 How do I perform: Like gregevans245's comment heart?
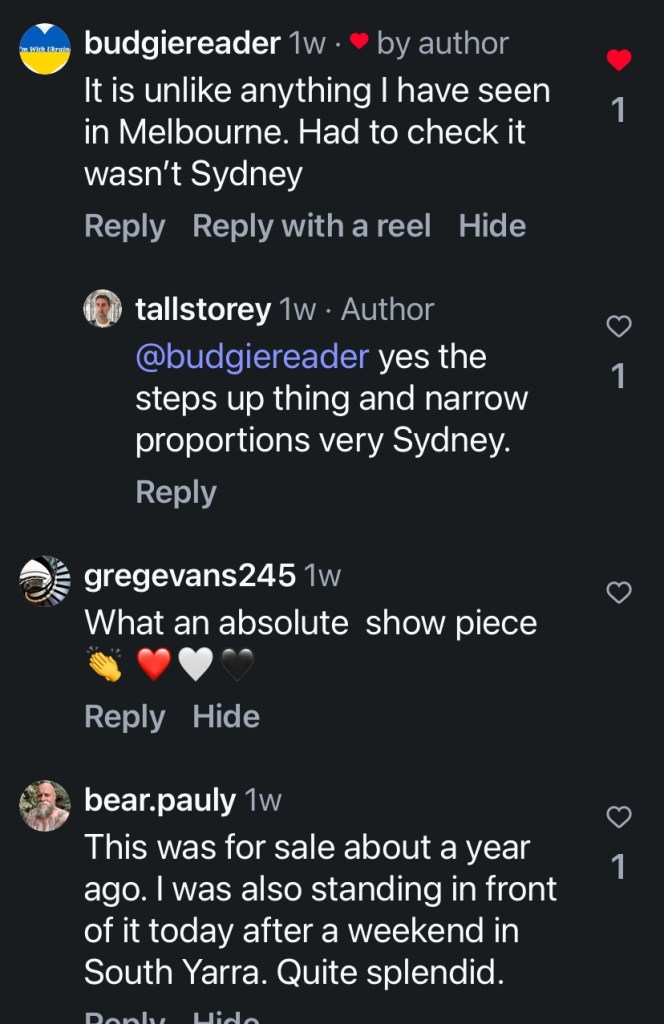click(619, 593)
